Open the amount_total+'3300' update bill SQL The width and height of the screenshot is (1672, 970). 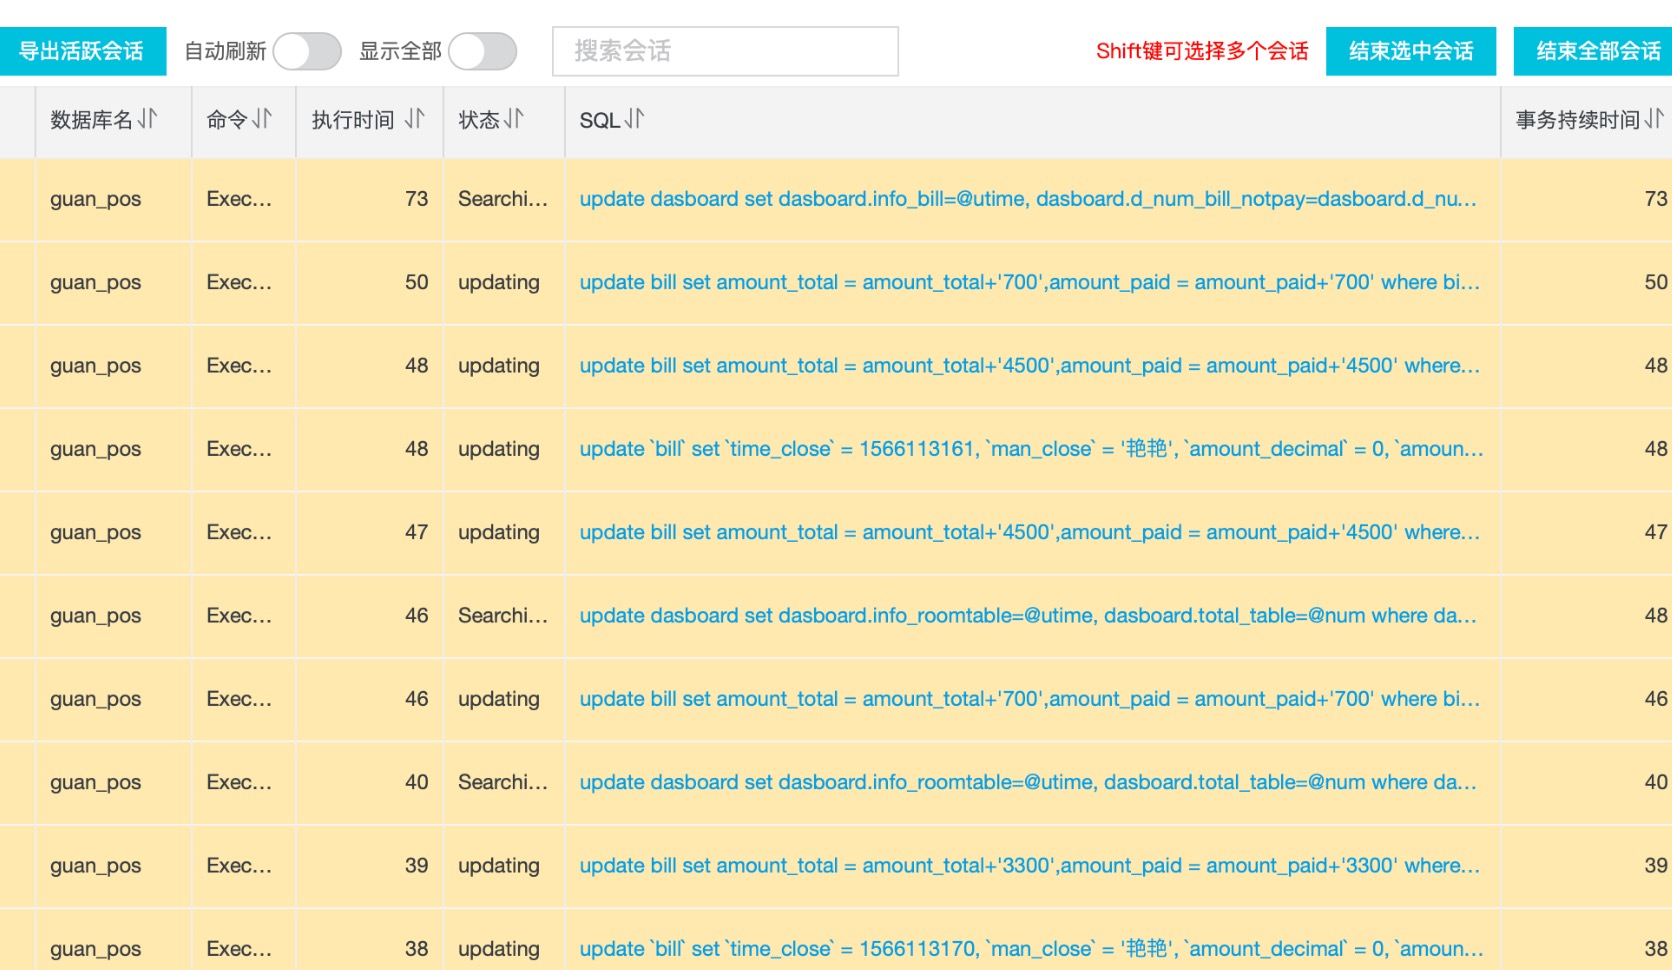point(1029,866)
